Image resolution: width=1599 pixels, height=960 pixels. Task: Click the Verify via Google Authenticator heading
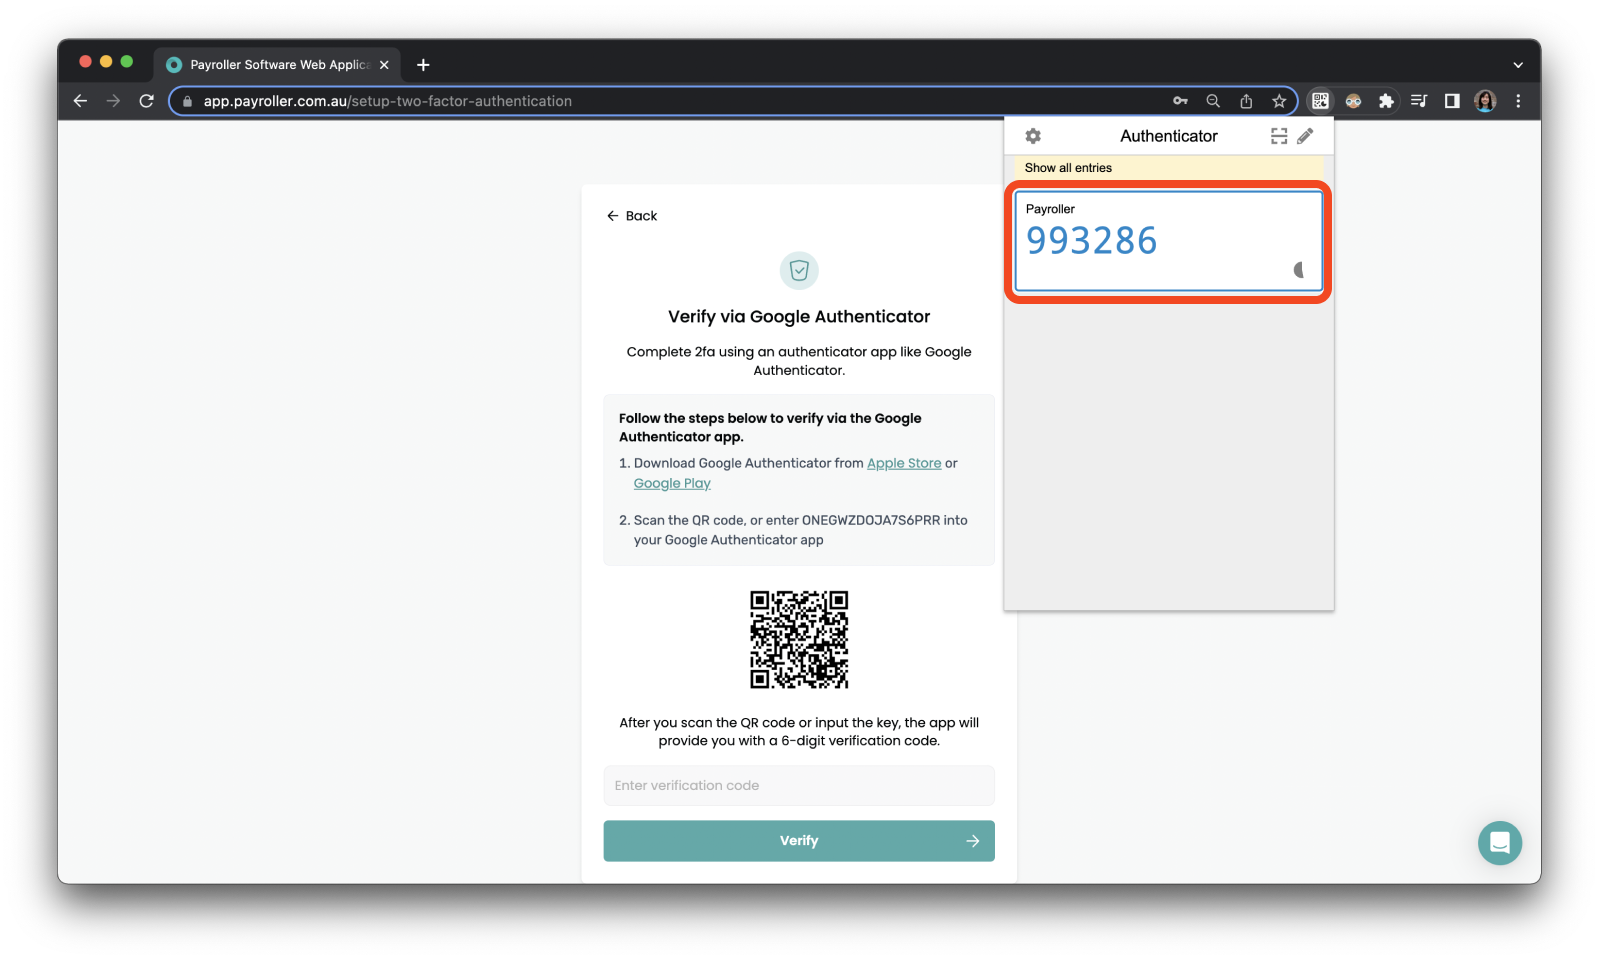pyautogui.click(x=799, y=317)
